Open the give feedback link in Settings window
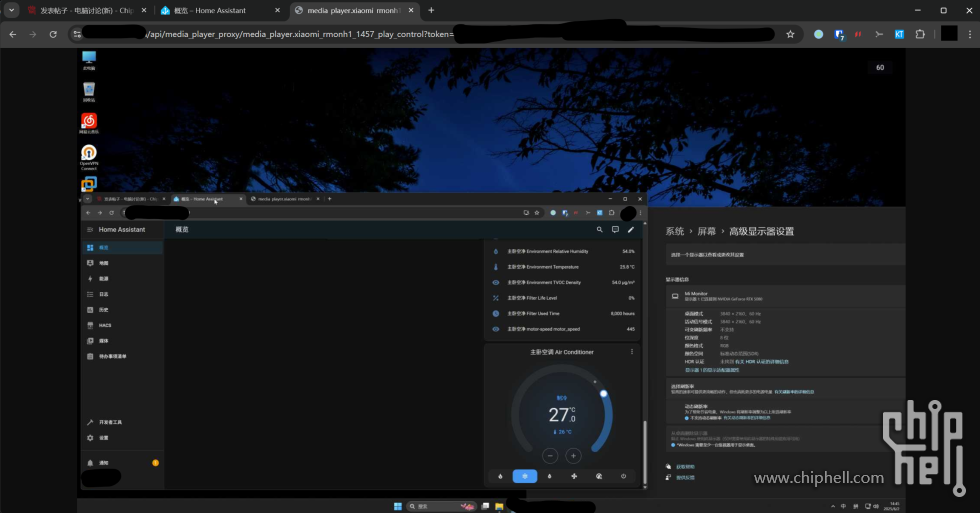Viewport: 980px width, 513px height. (x=685, y=477)
